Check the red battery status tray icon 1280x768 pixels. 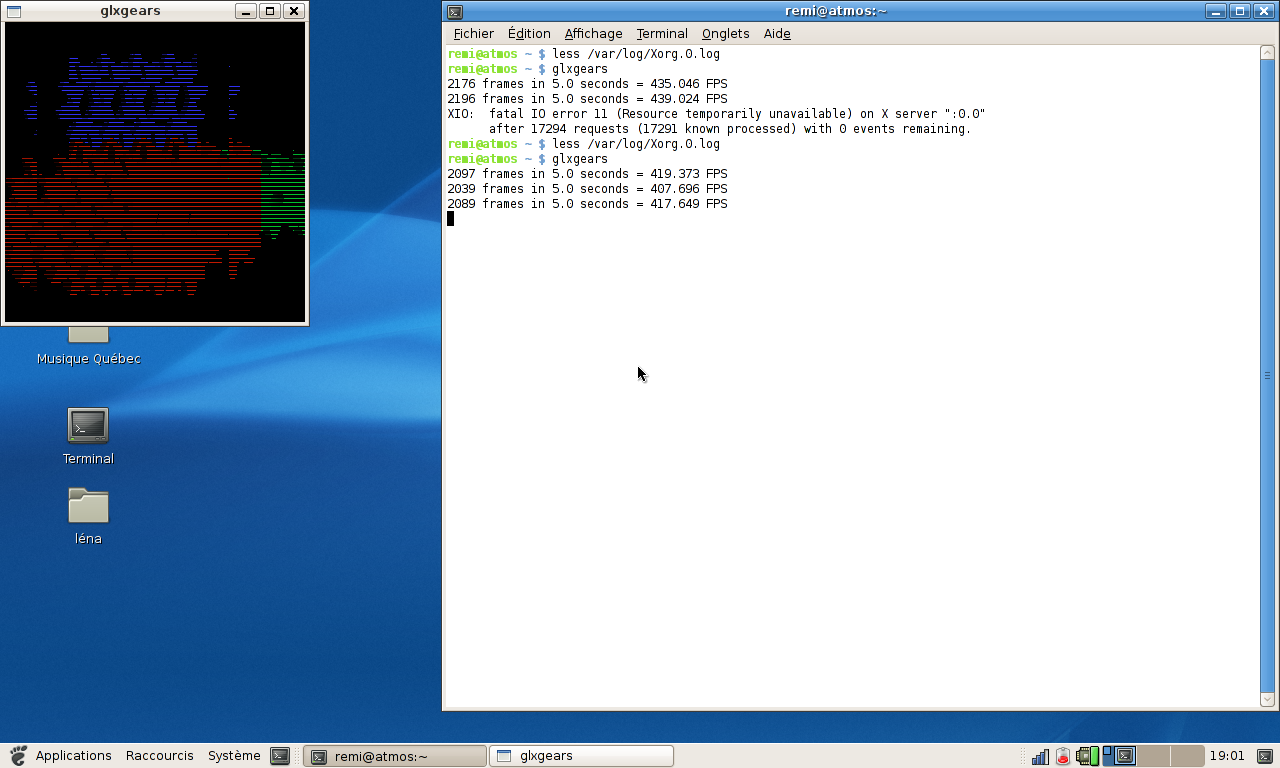click(x=1062, y=756)
